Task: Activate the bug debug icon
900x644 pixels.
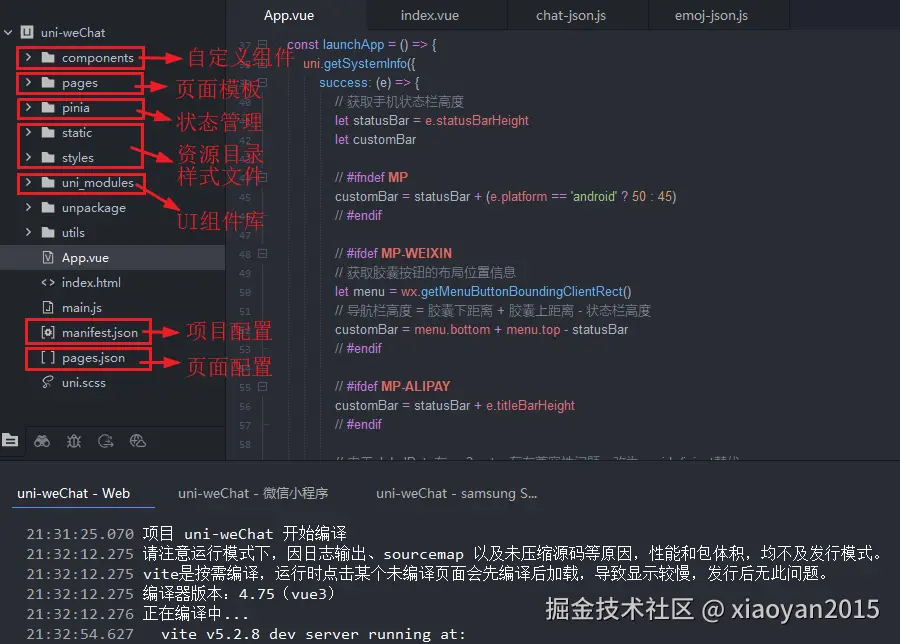Action: click(73, 440)
